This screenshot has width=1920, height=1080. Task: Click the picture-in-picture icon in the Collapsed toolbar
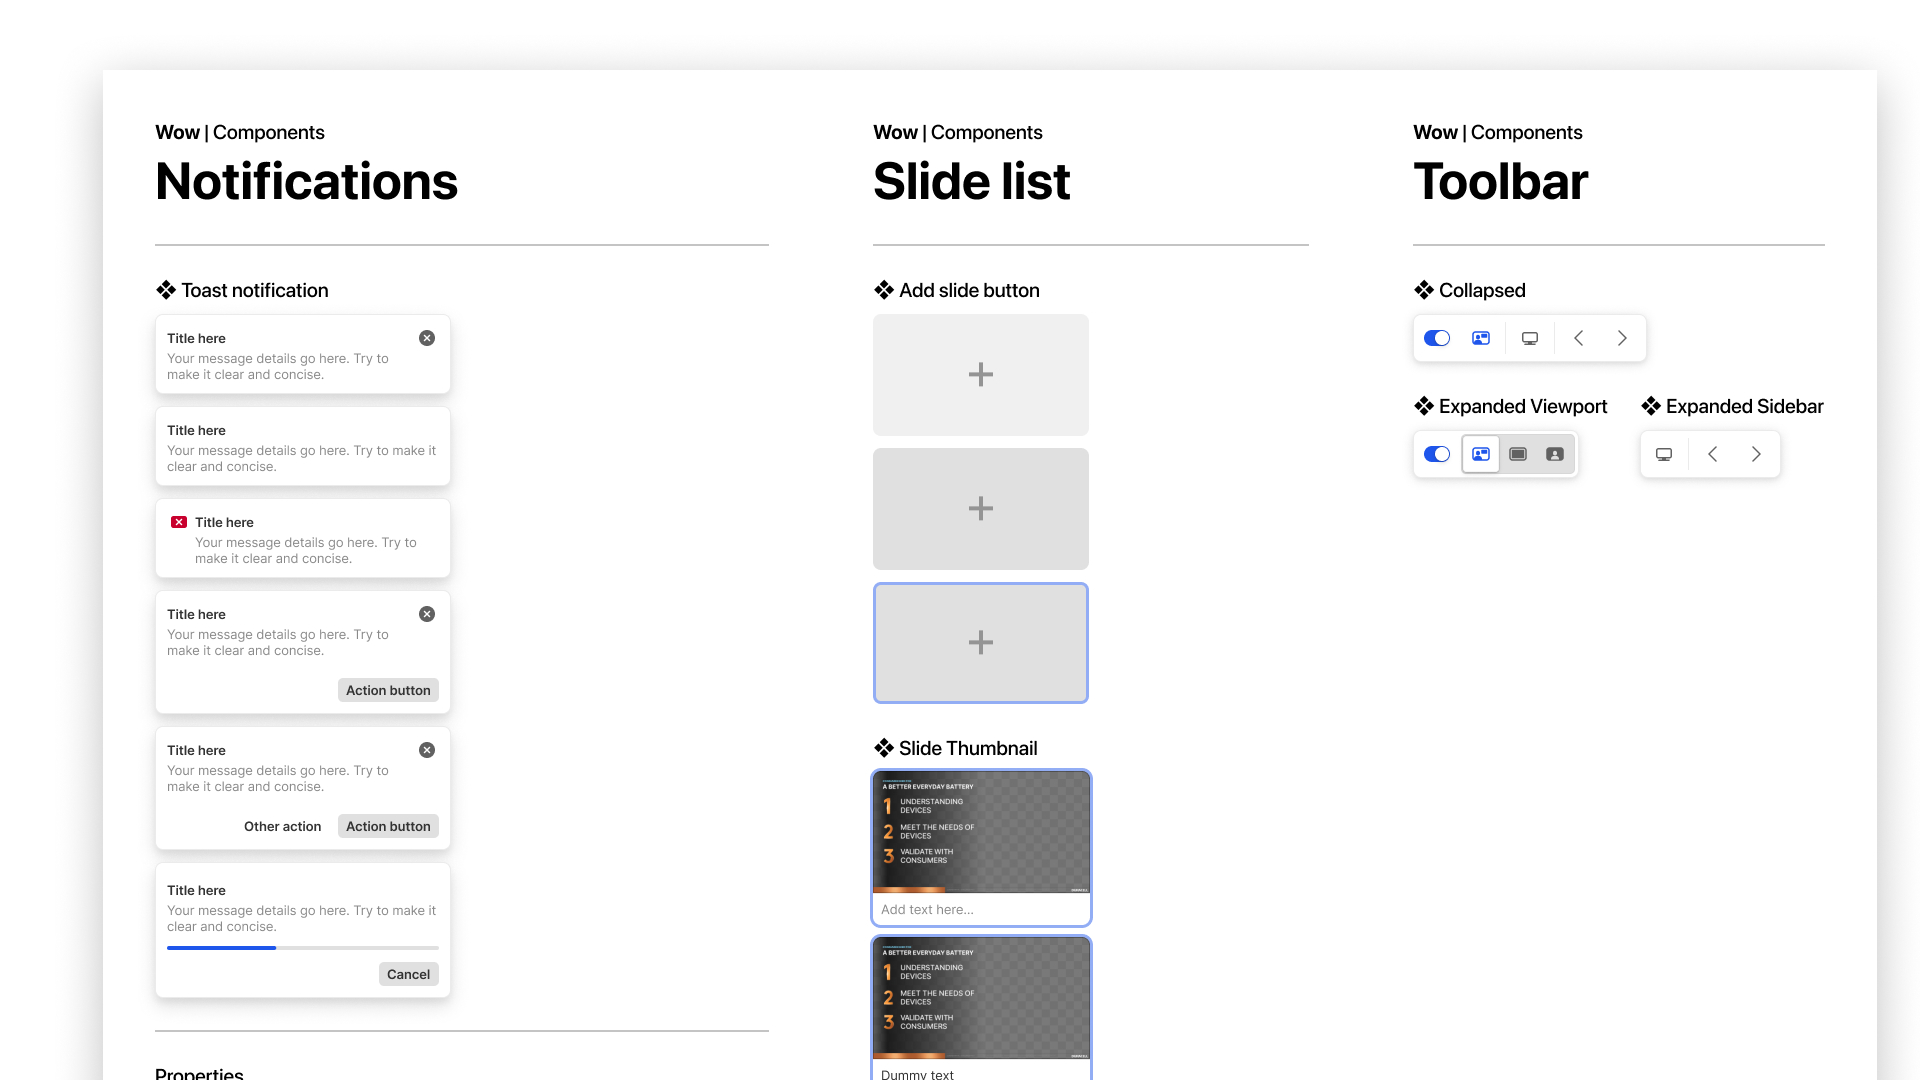(1481, 338)
